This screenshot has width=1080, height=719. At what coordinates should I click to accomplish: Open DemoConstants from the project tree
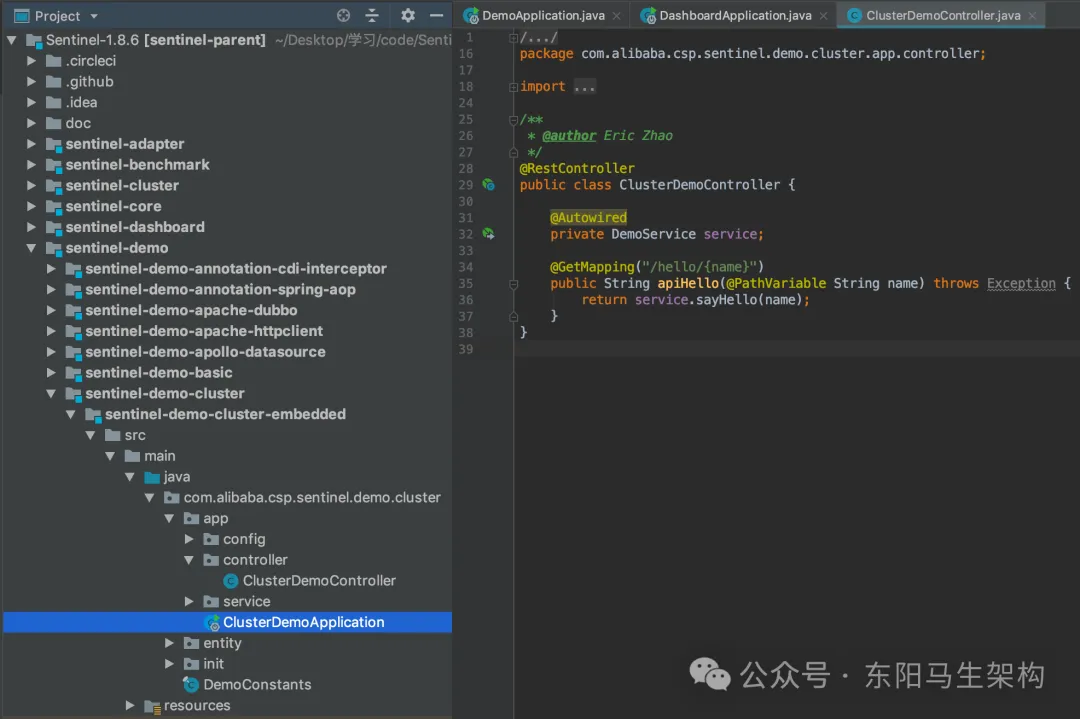256,685
